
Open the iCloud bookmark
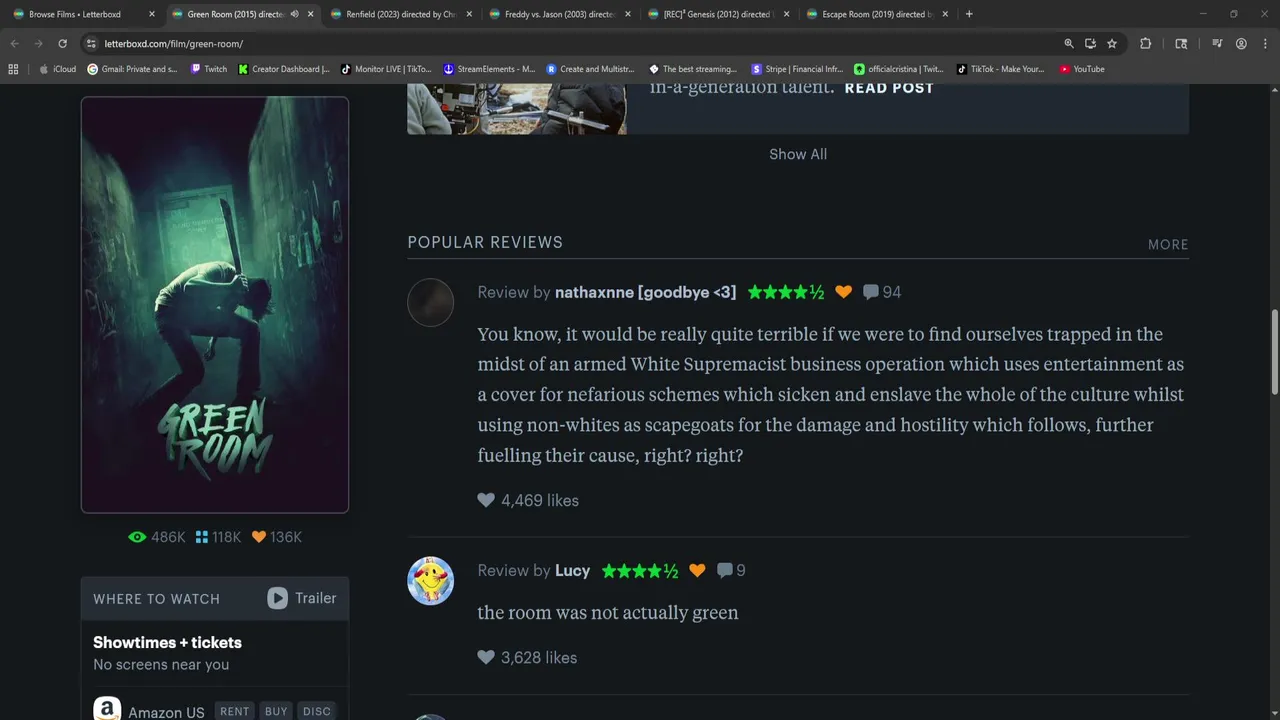coord(57,69)
